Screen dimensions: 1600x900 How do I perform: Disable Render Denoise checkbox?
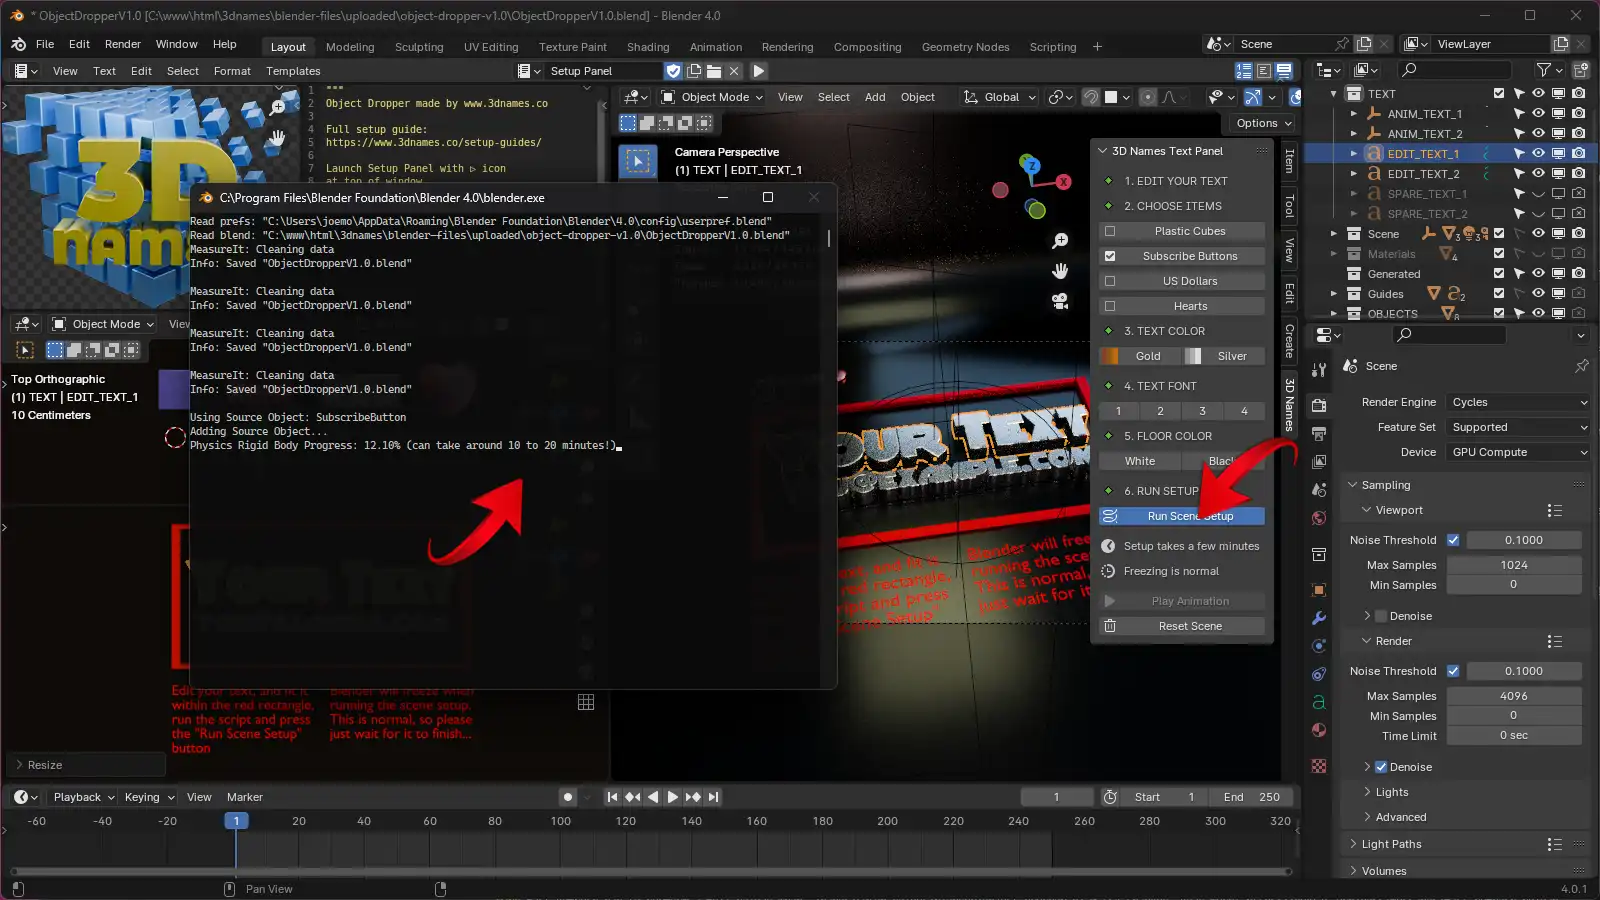(x=1381, y=767)
